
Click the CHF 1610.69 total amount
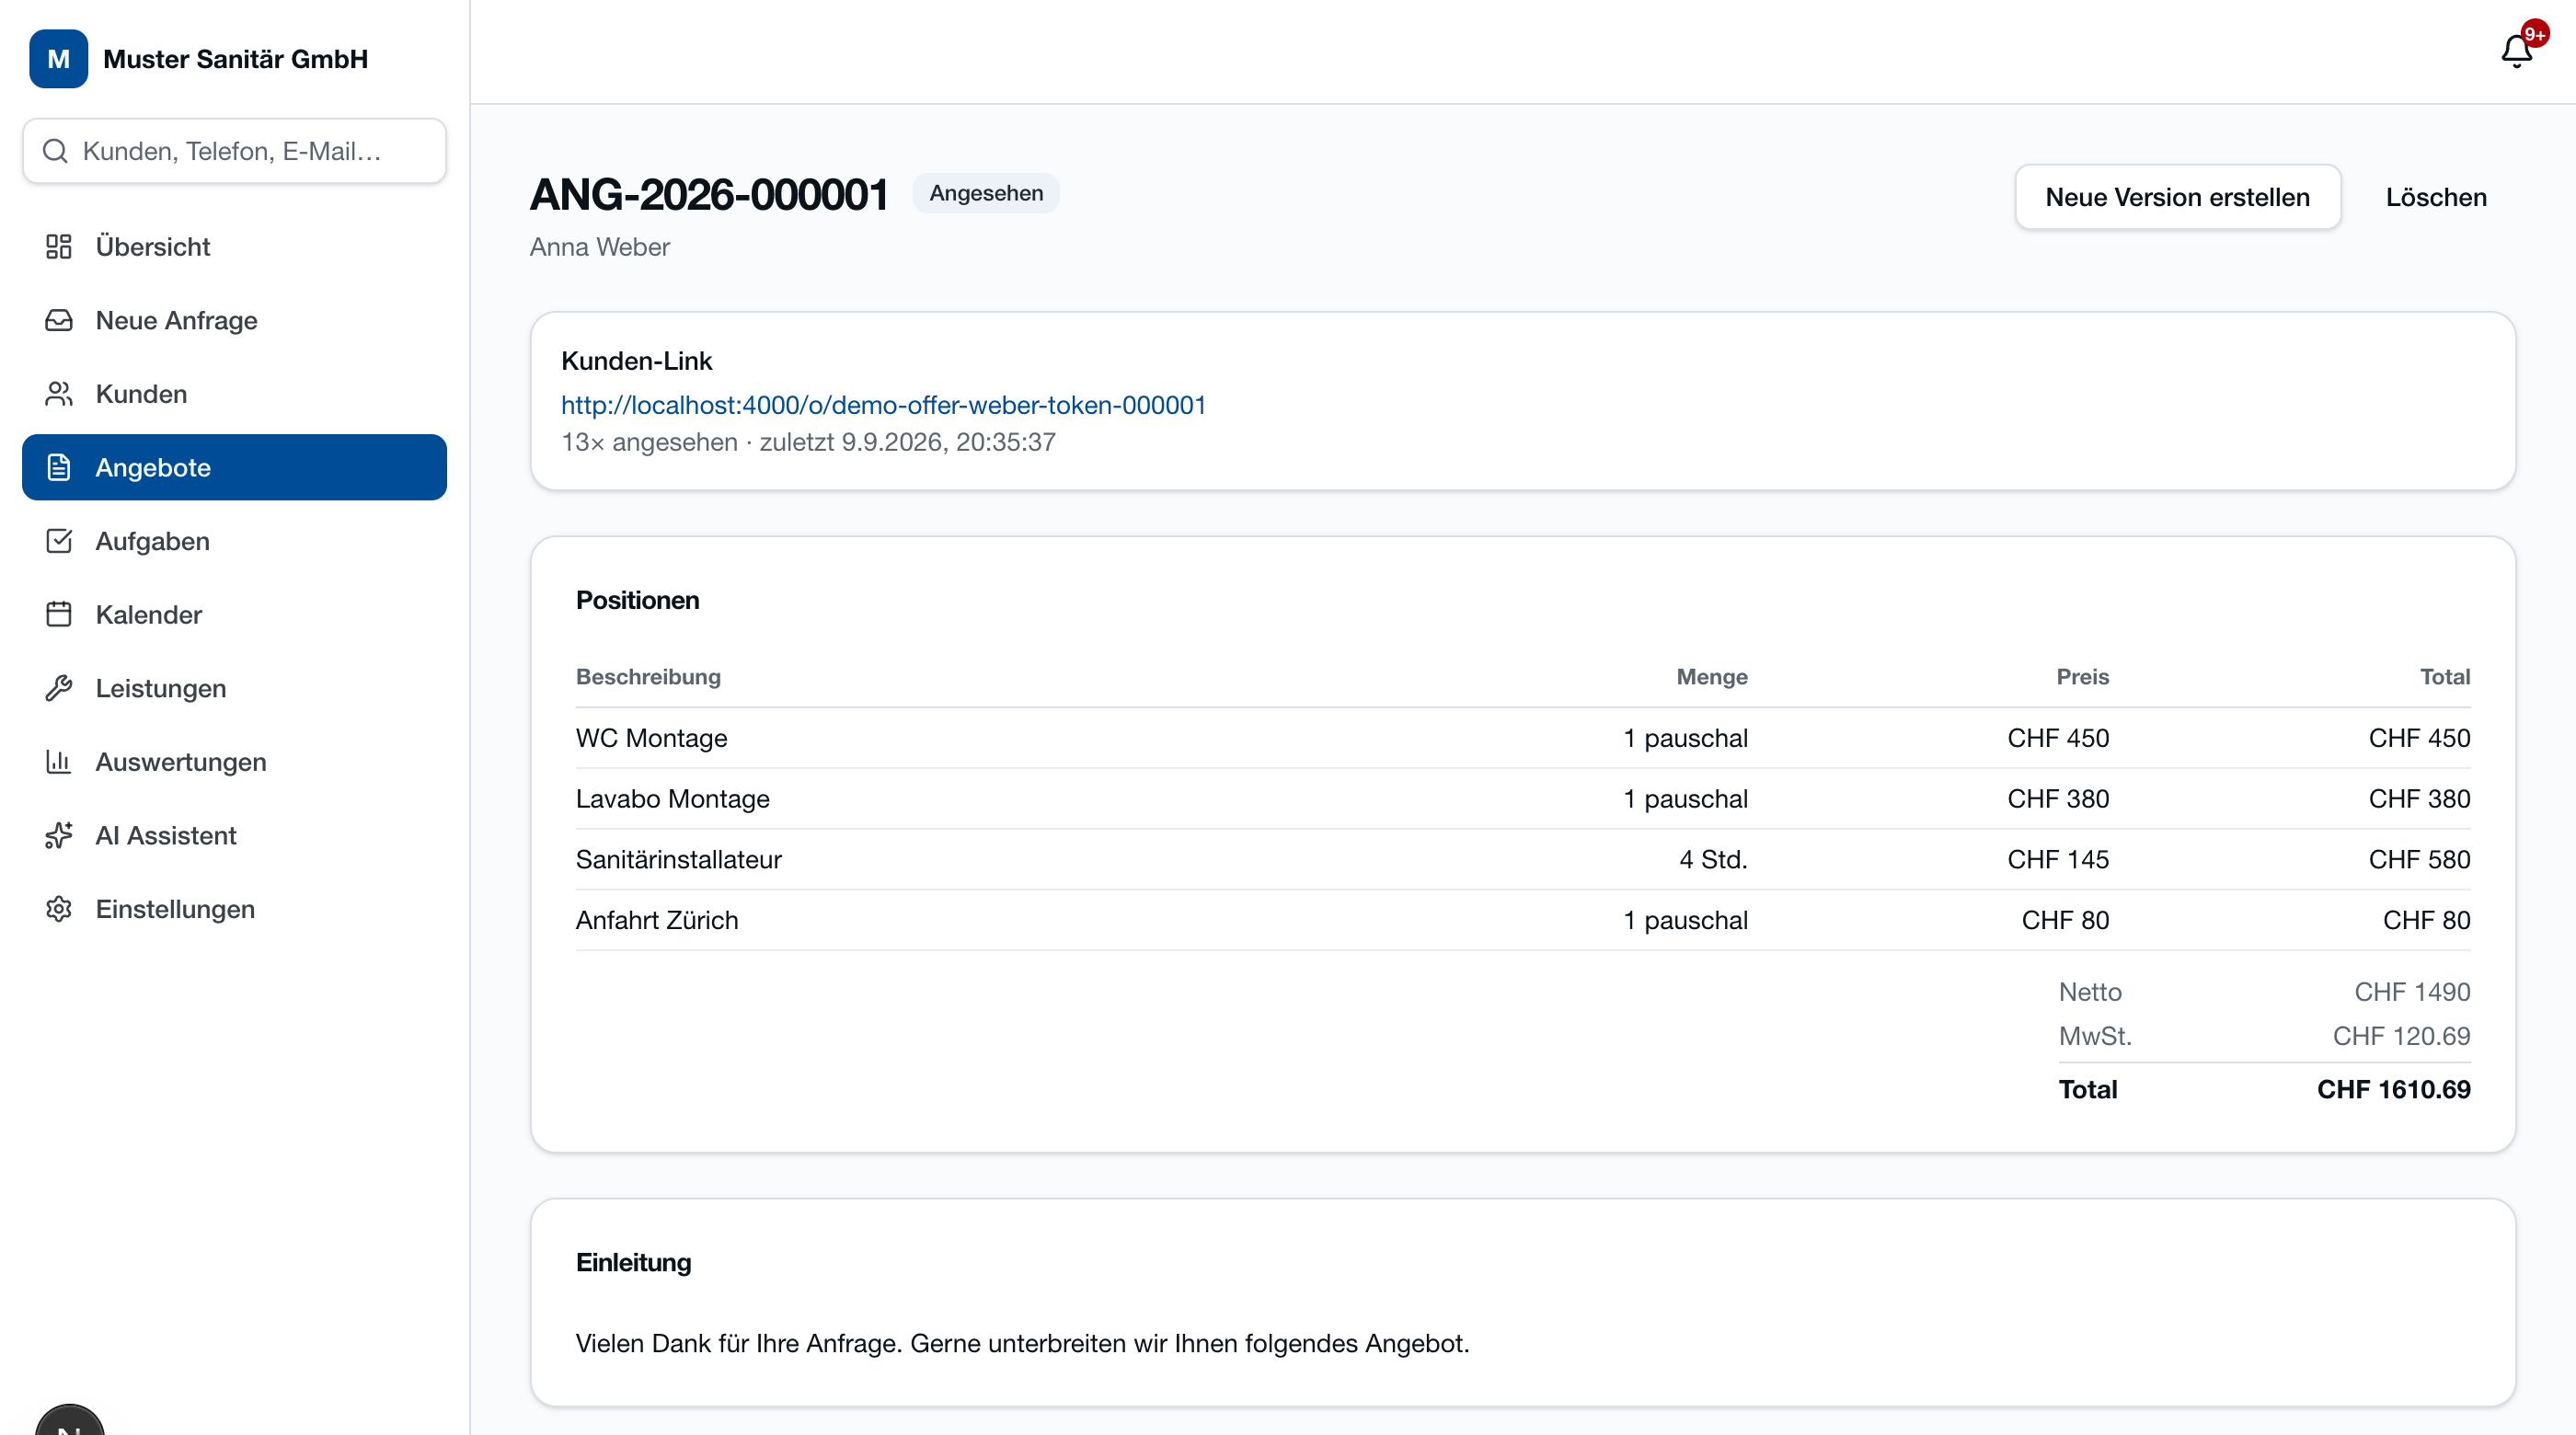pos(2393,1089)
